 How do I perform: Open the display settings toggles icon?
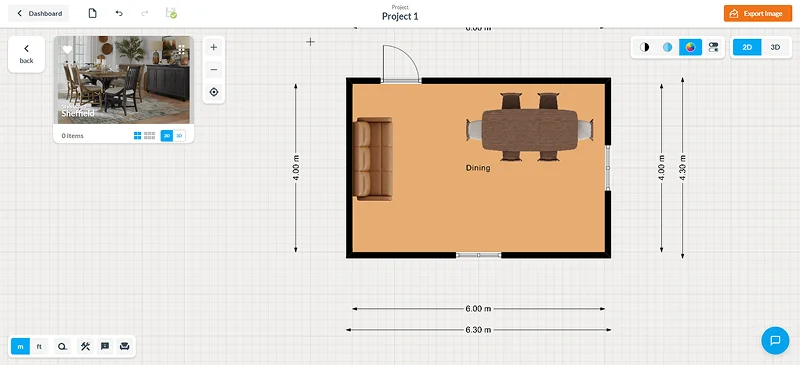pos(713,47)
